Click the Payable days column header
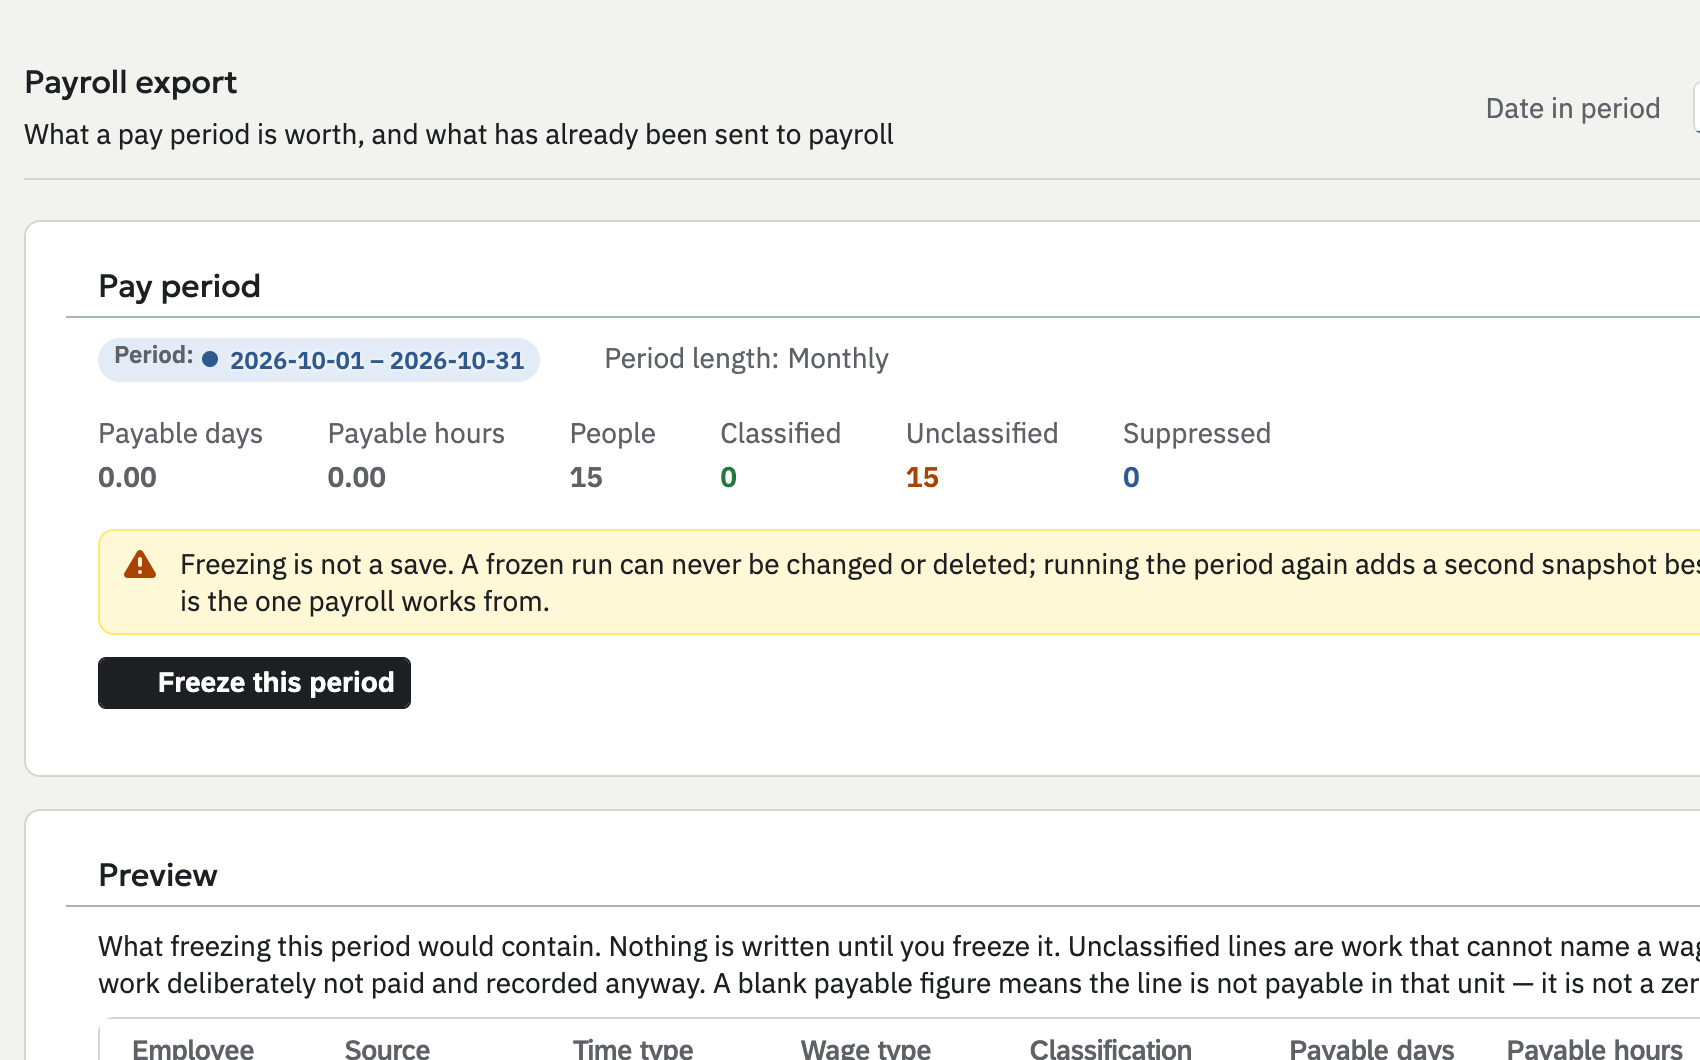1700x1060 pixels. (1372, 1048)
